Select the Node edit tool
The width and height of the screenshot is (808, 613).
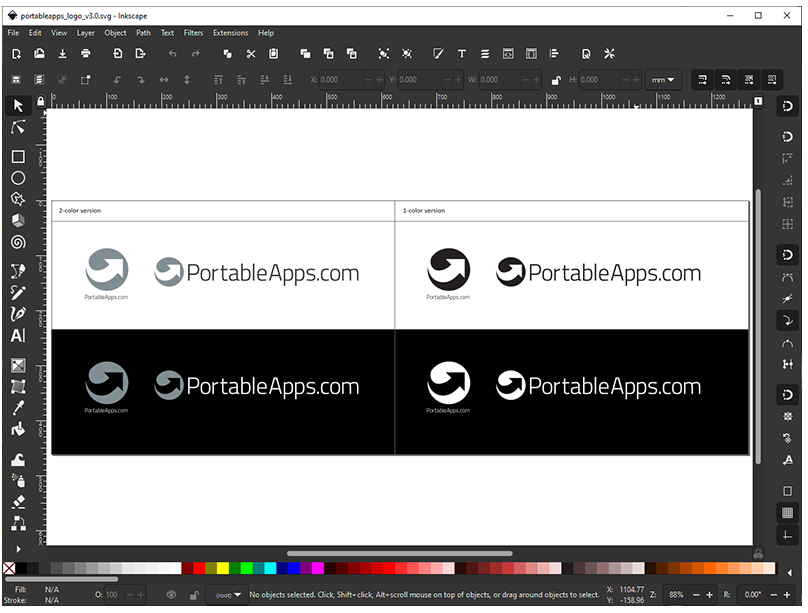(x=18, y=127)
